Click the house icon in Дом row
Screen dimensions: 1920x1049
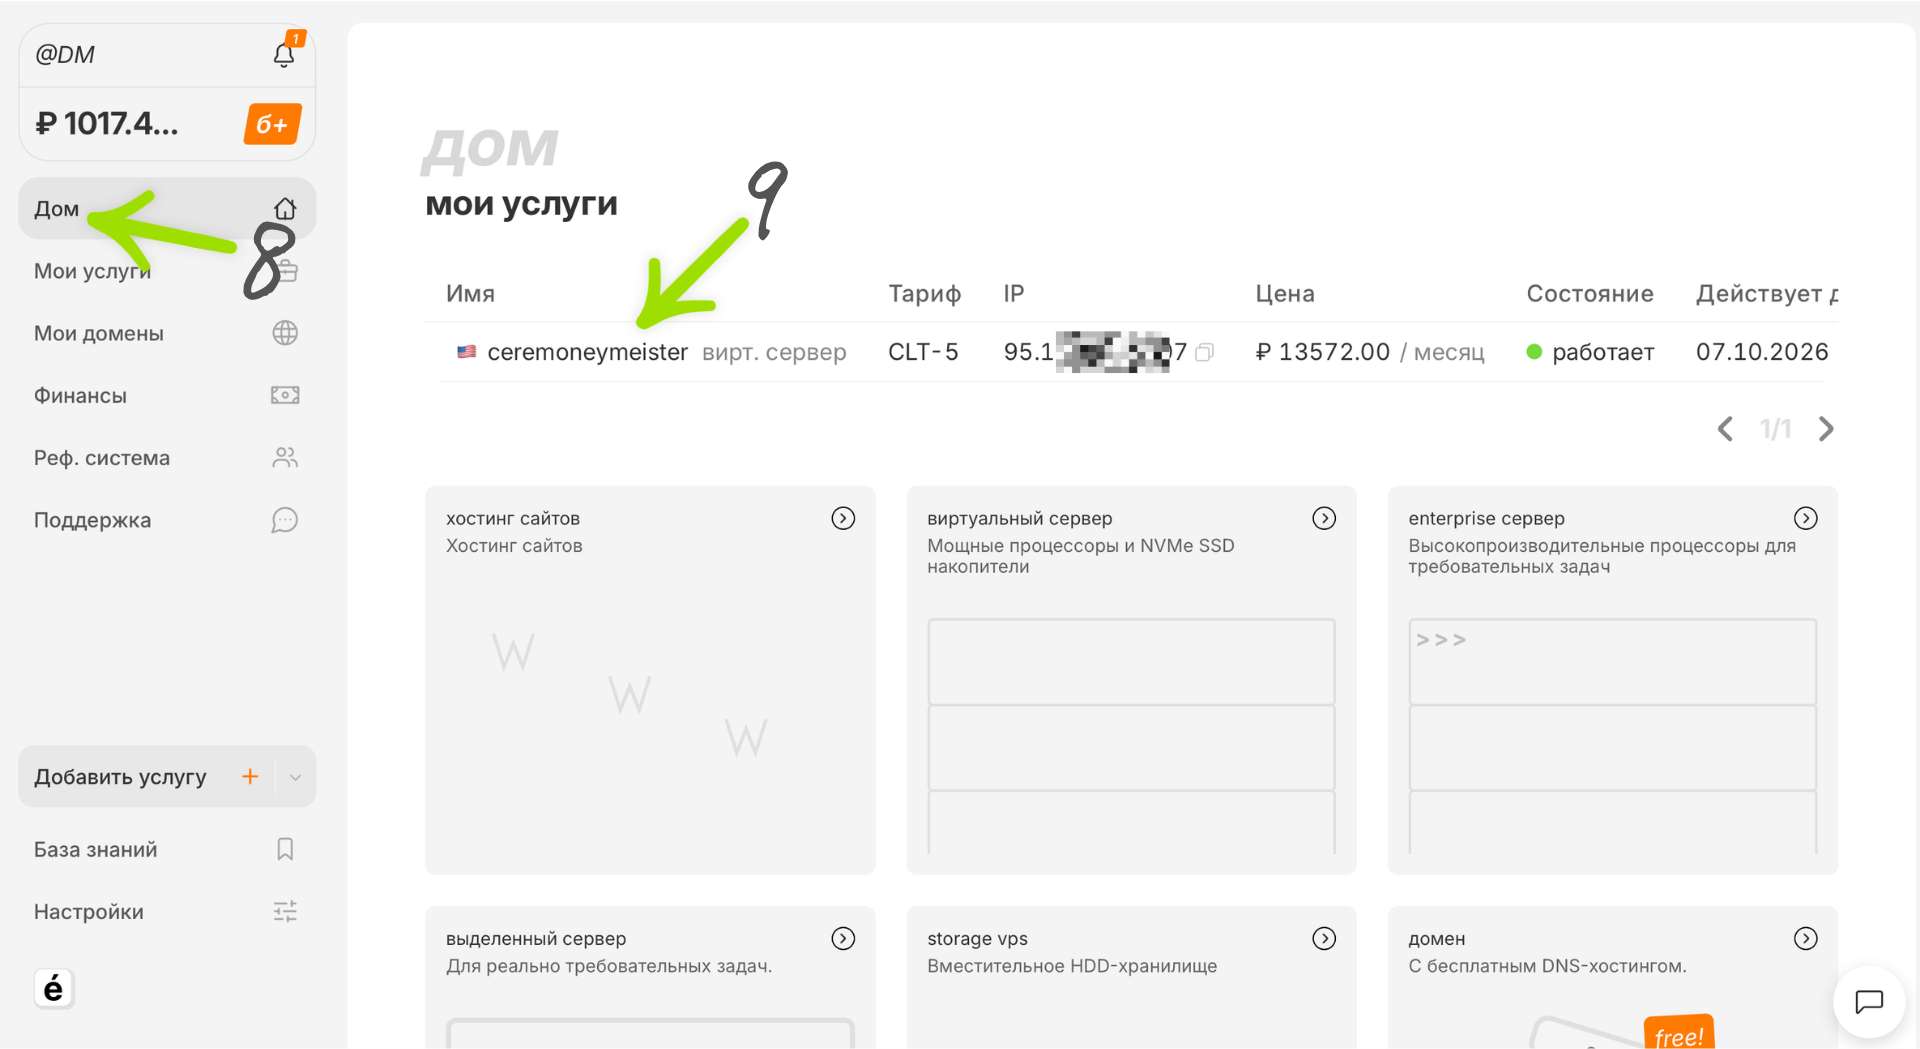click(x=285, y=209)
